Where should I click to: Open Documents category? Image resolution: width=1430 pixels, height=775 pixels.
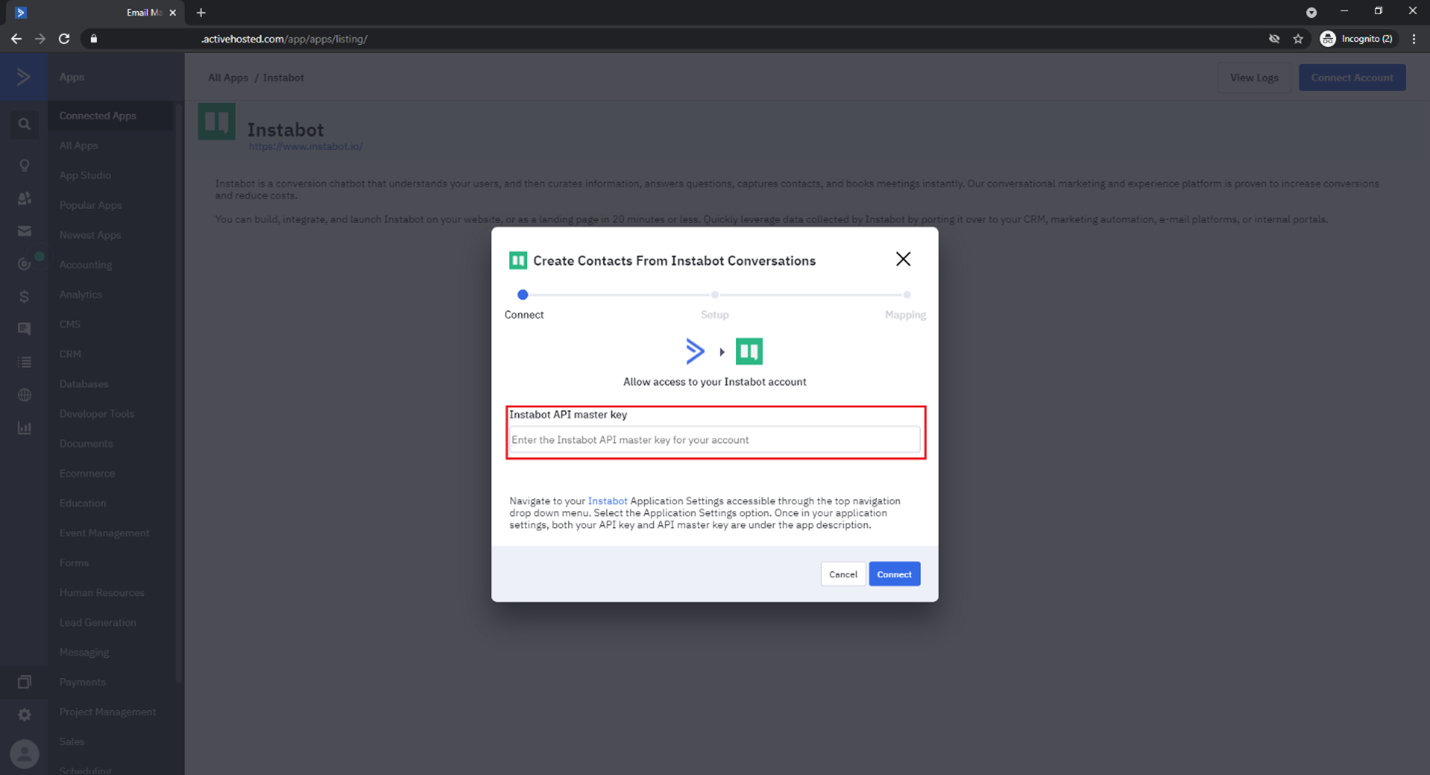pyautogui.click(x=86, y=444)
